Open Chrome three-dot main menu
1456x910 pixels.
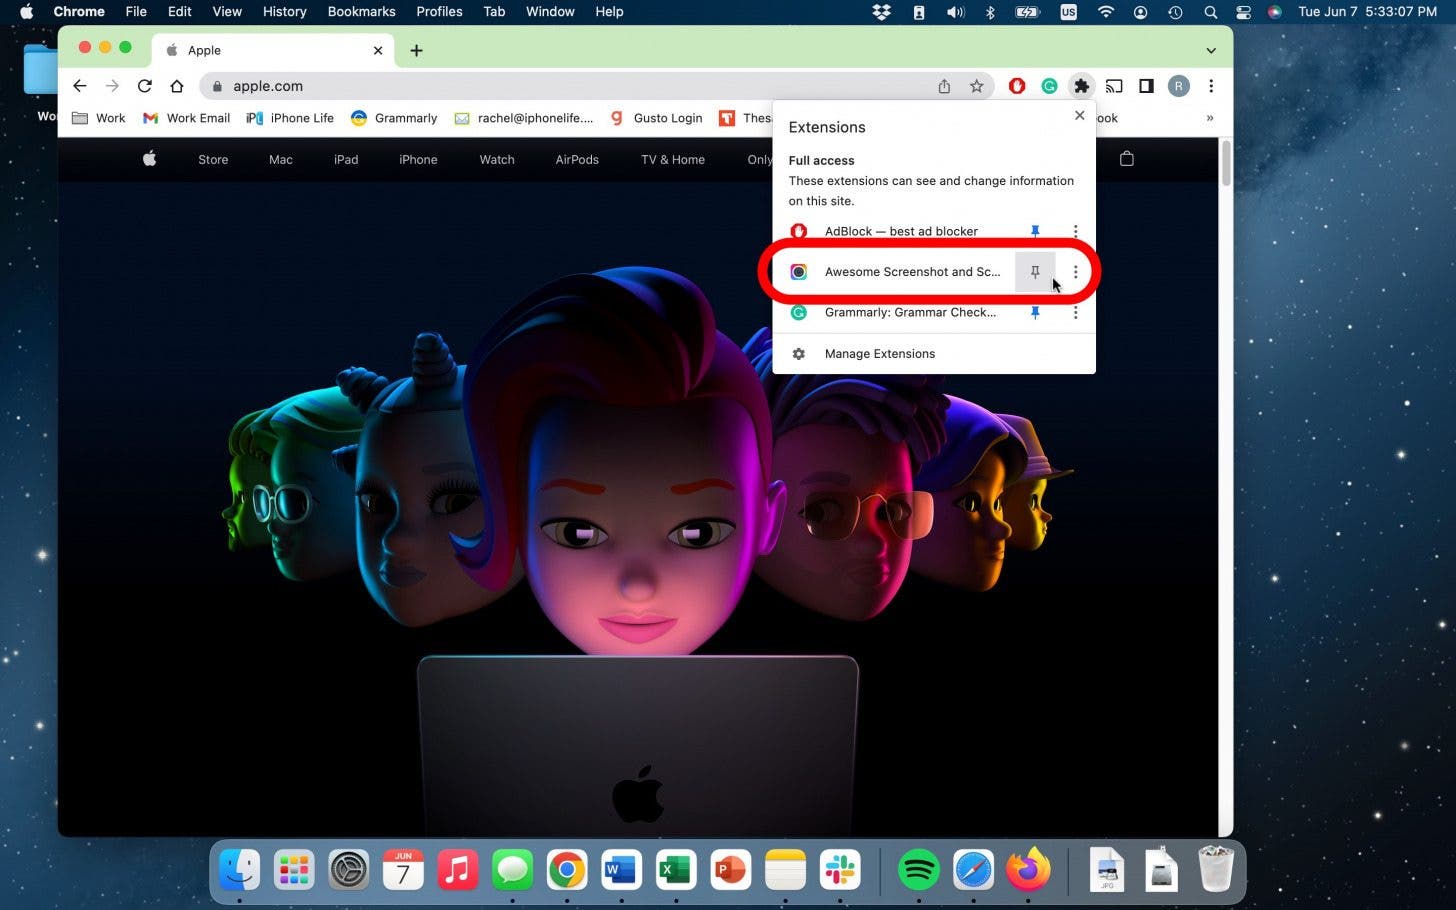1211,86
